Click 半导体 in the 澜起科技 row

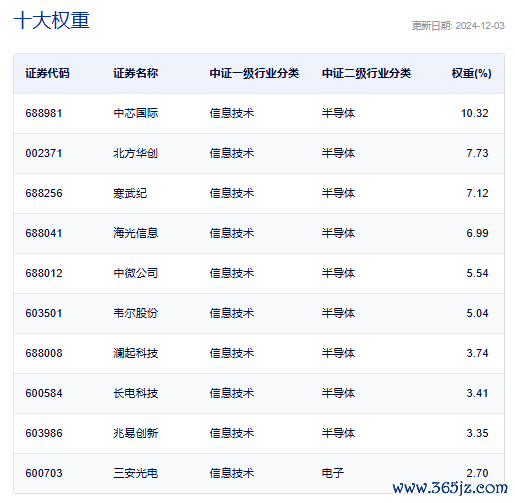[338, 353]
